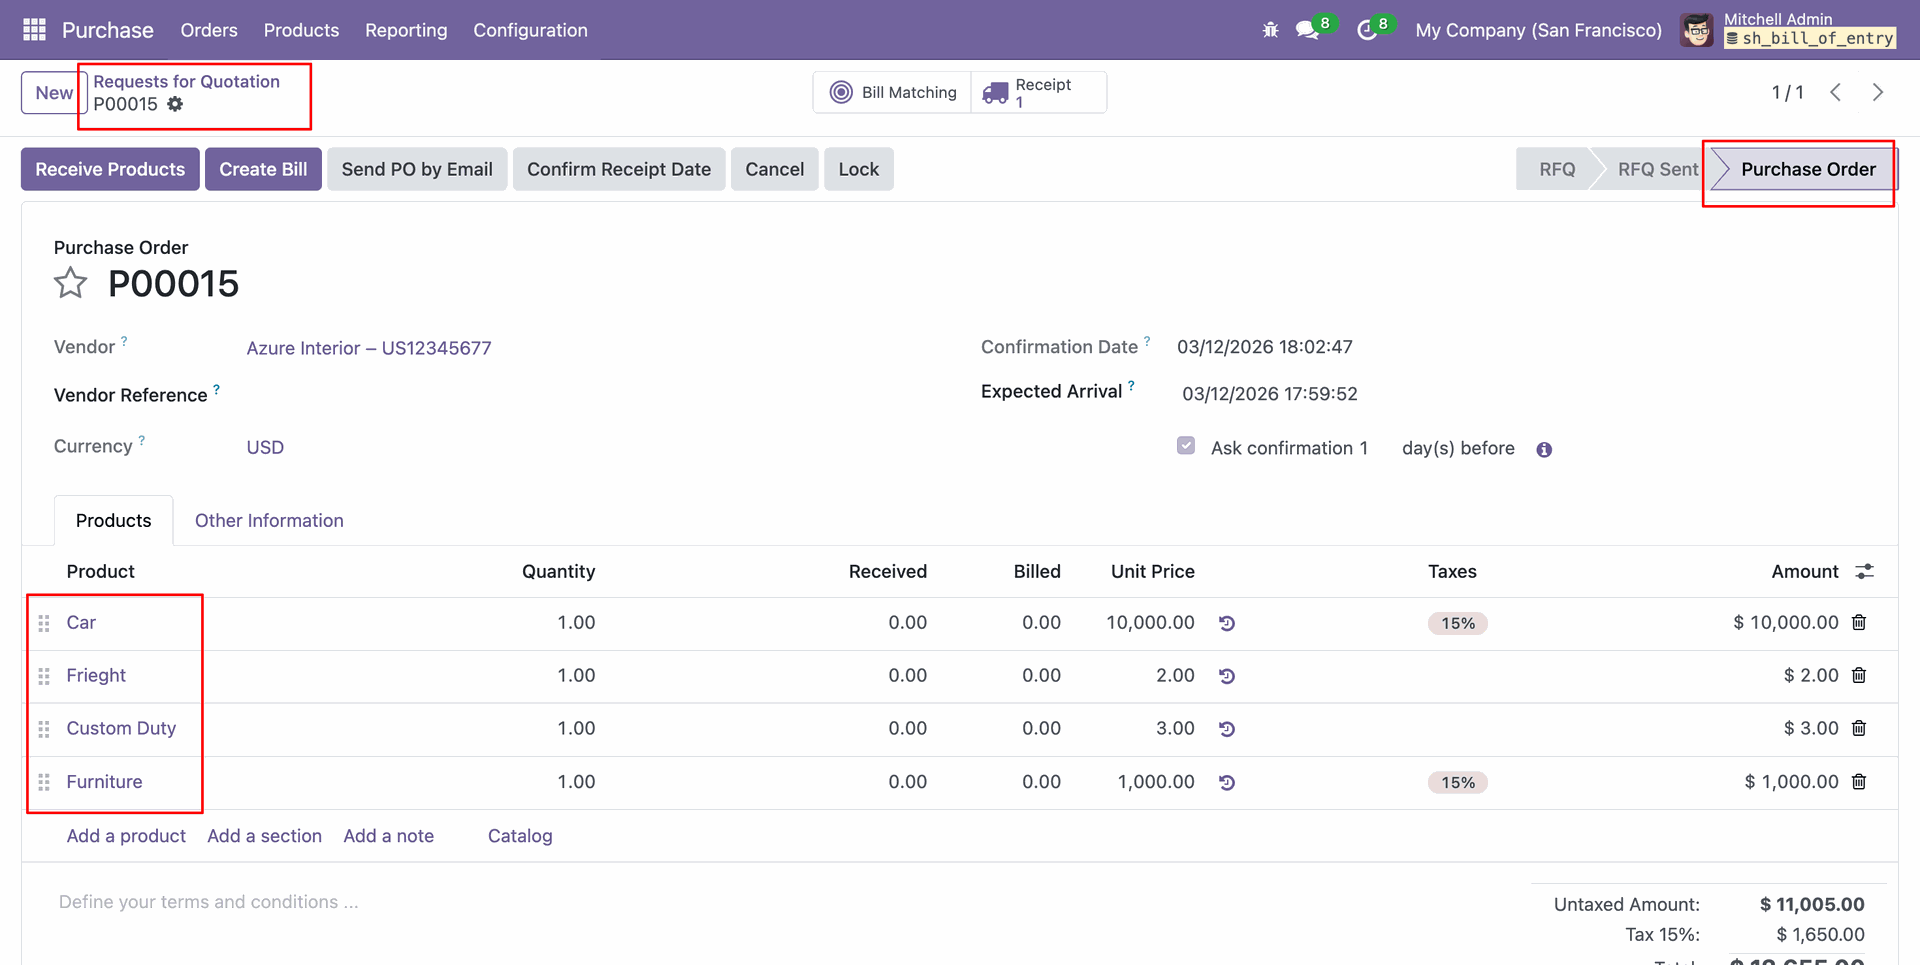Screen dimensions: 1920x965
Task: Click the debug bug icon
Action: point(1270,30)
